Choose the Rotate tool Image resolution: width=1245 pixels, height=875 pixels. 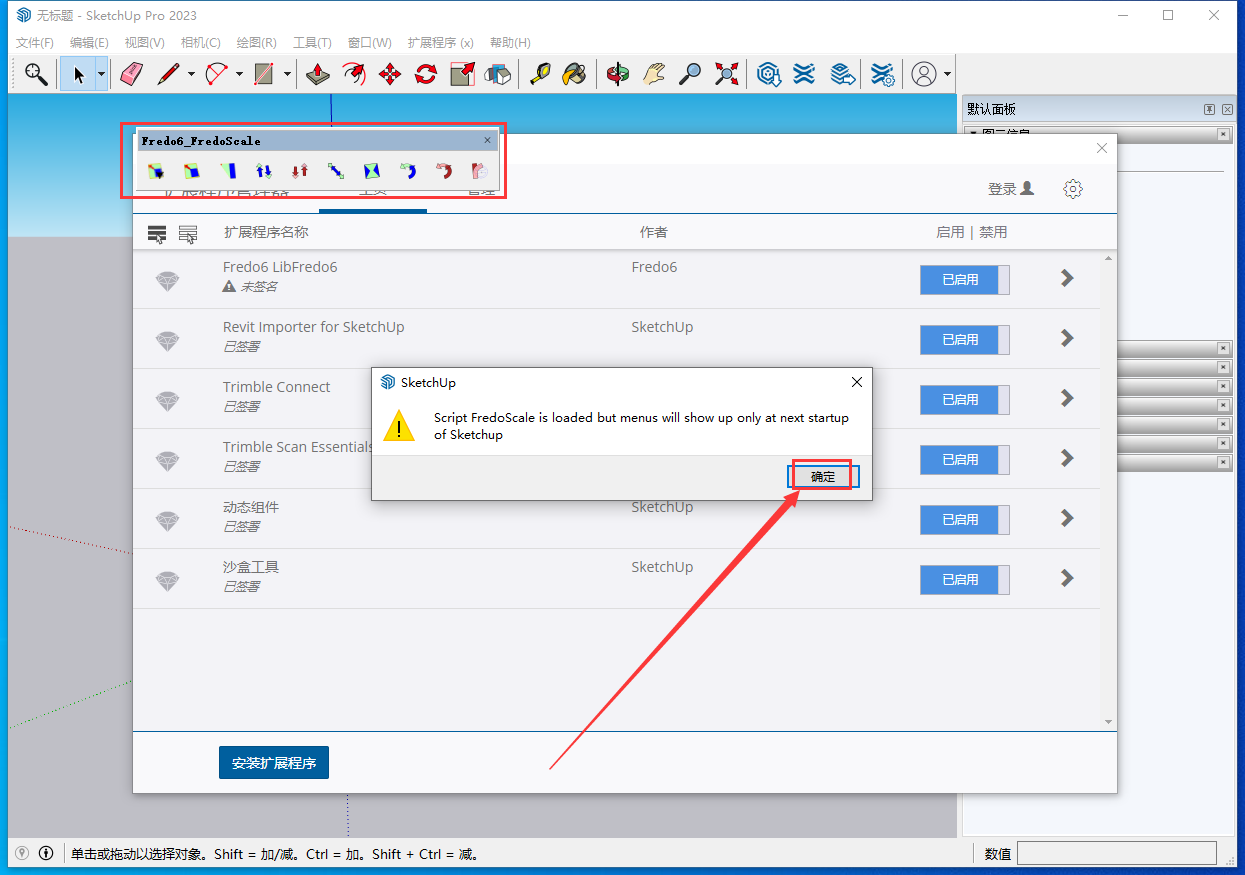(426, 74)
